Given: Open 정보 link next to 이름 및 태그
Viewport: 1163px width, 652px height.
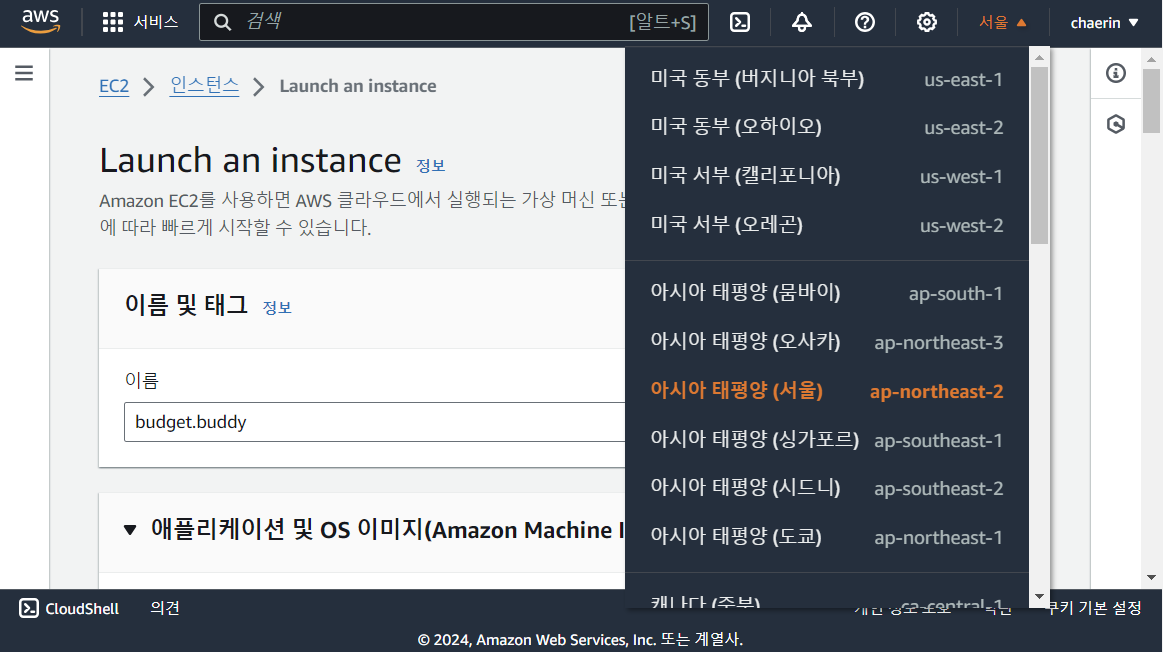Looking at the screenshot, I should point(277,307).
